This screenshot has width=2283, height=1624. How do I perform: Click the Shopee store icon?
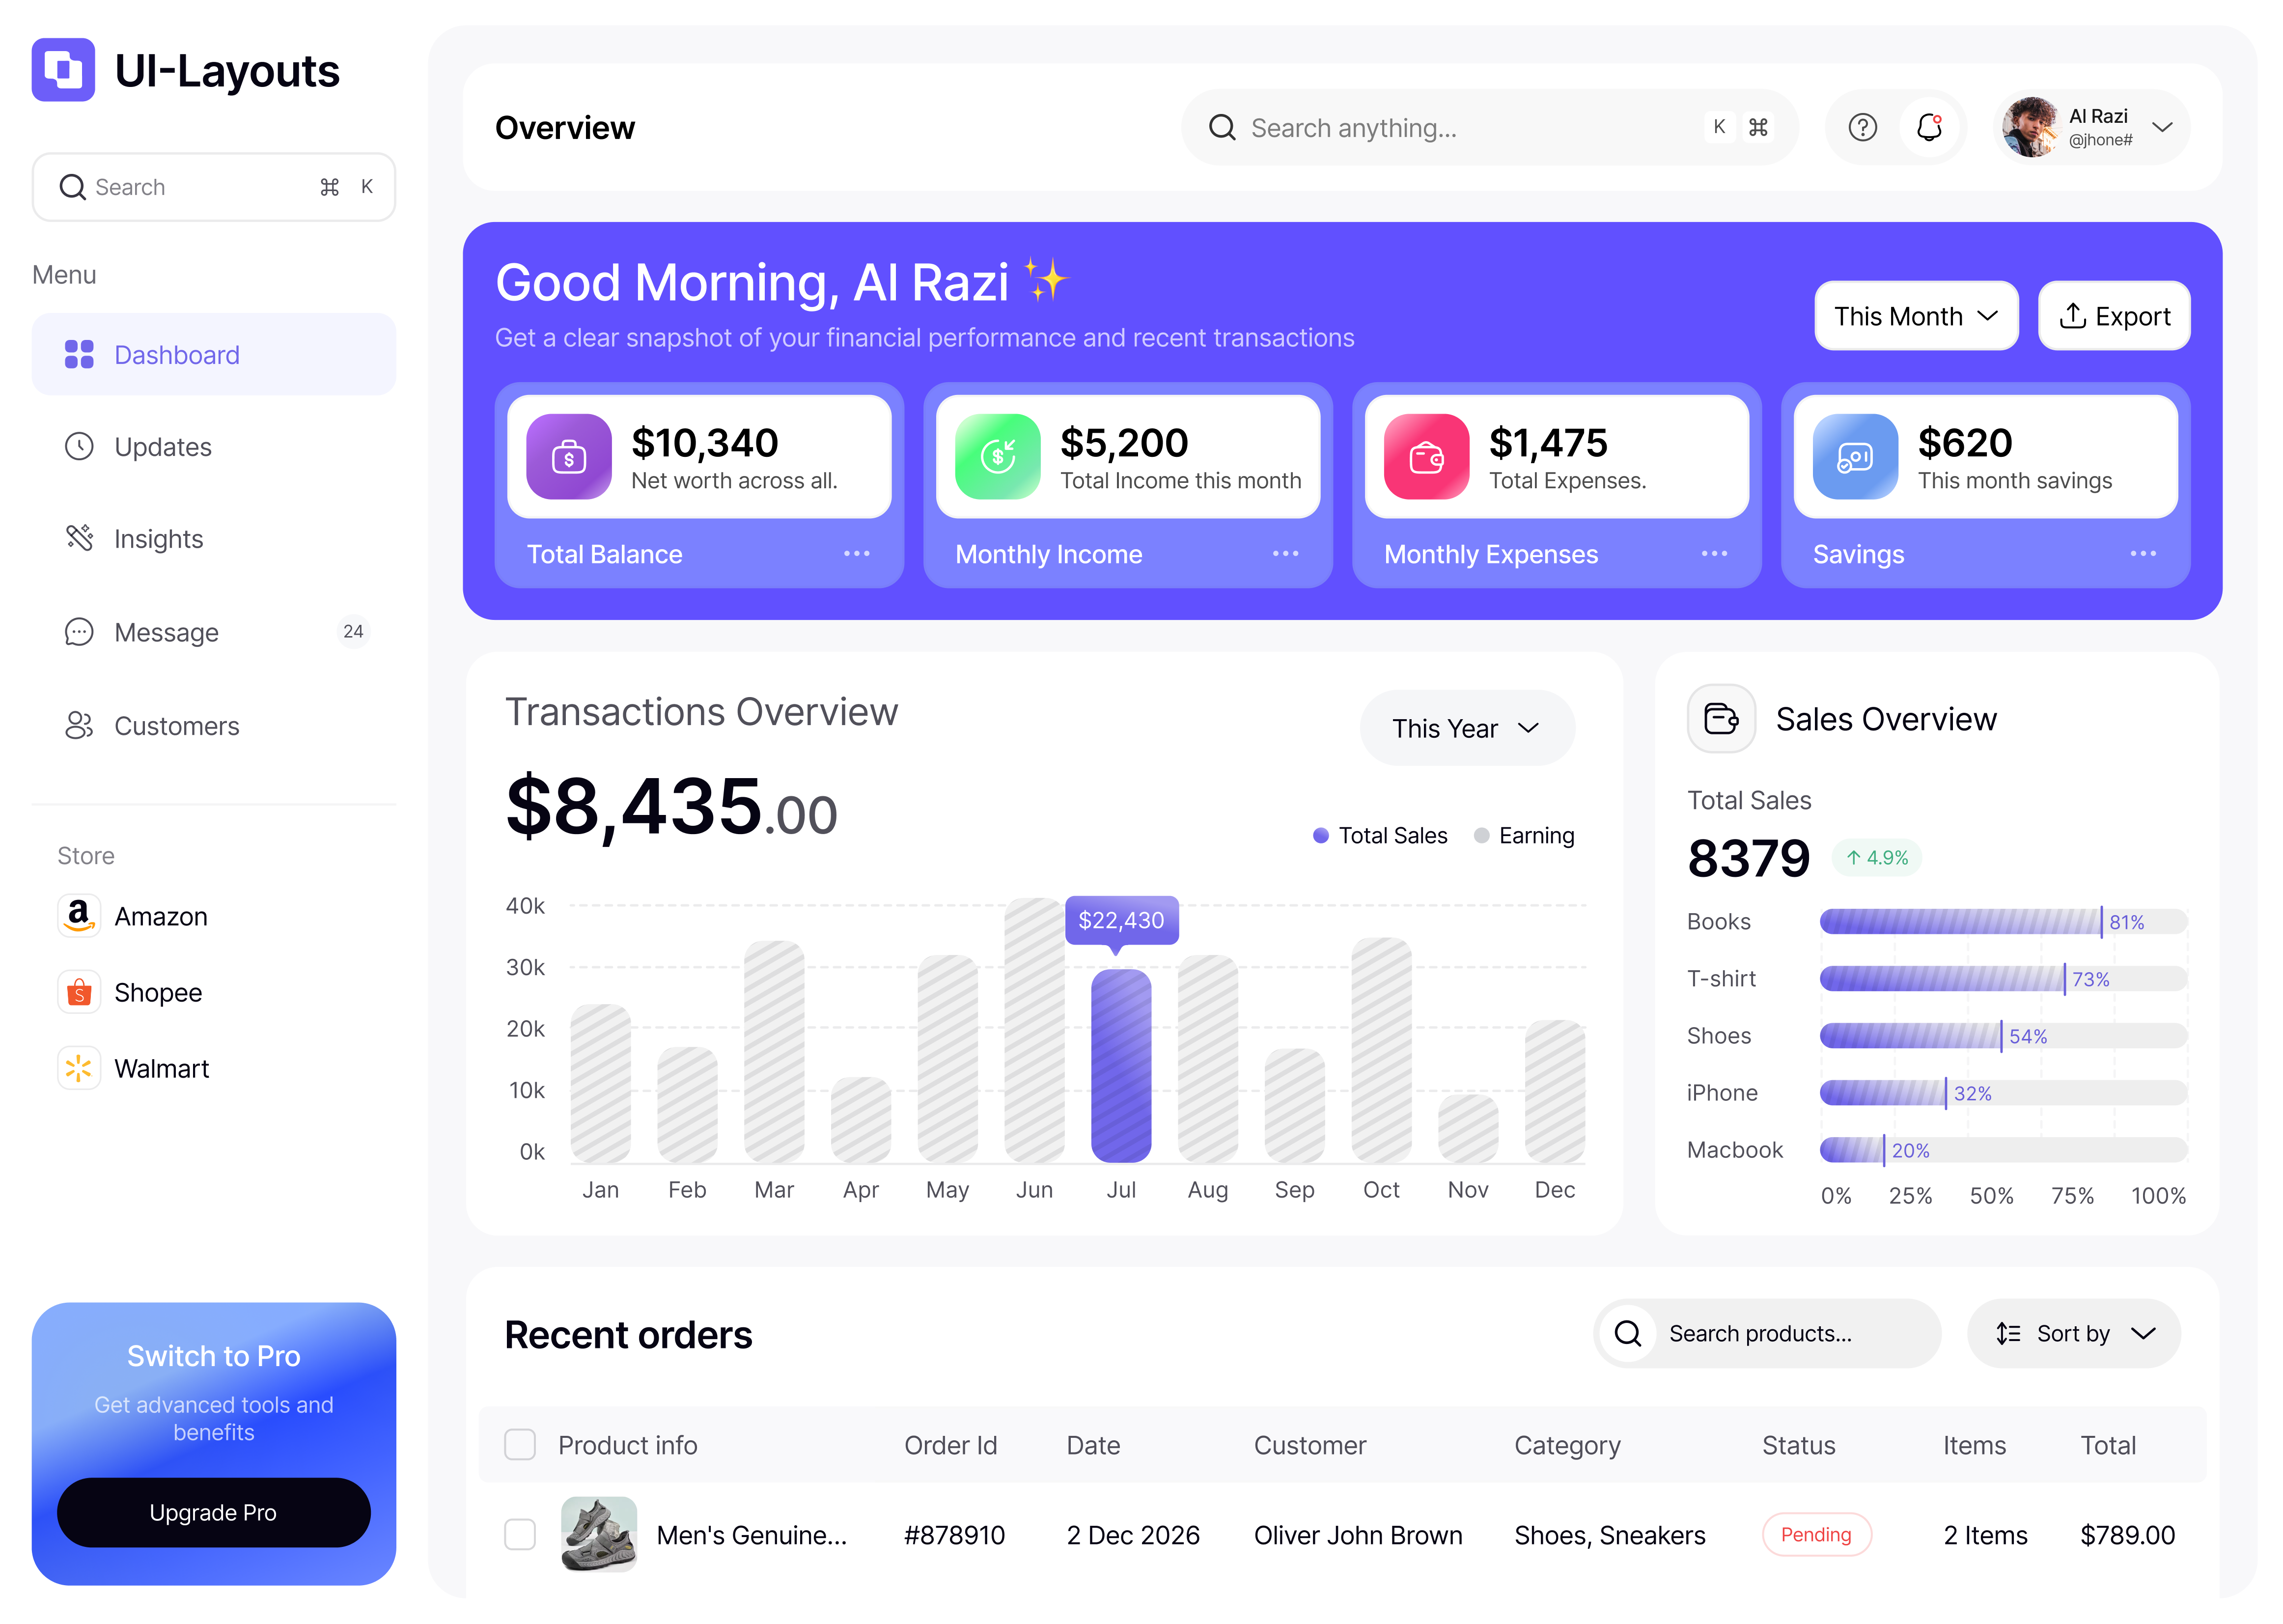click(79, 991)
